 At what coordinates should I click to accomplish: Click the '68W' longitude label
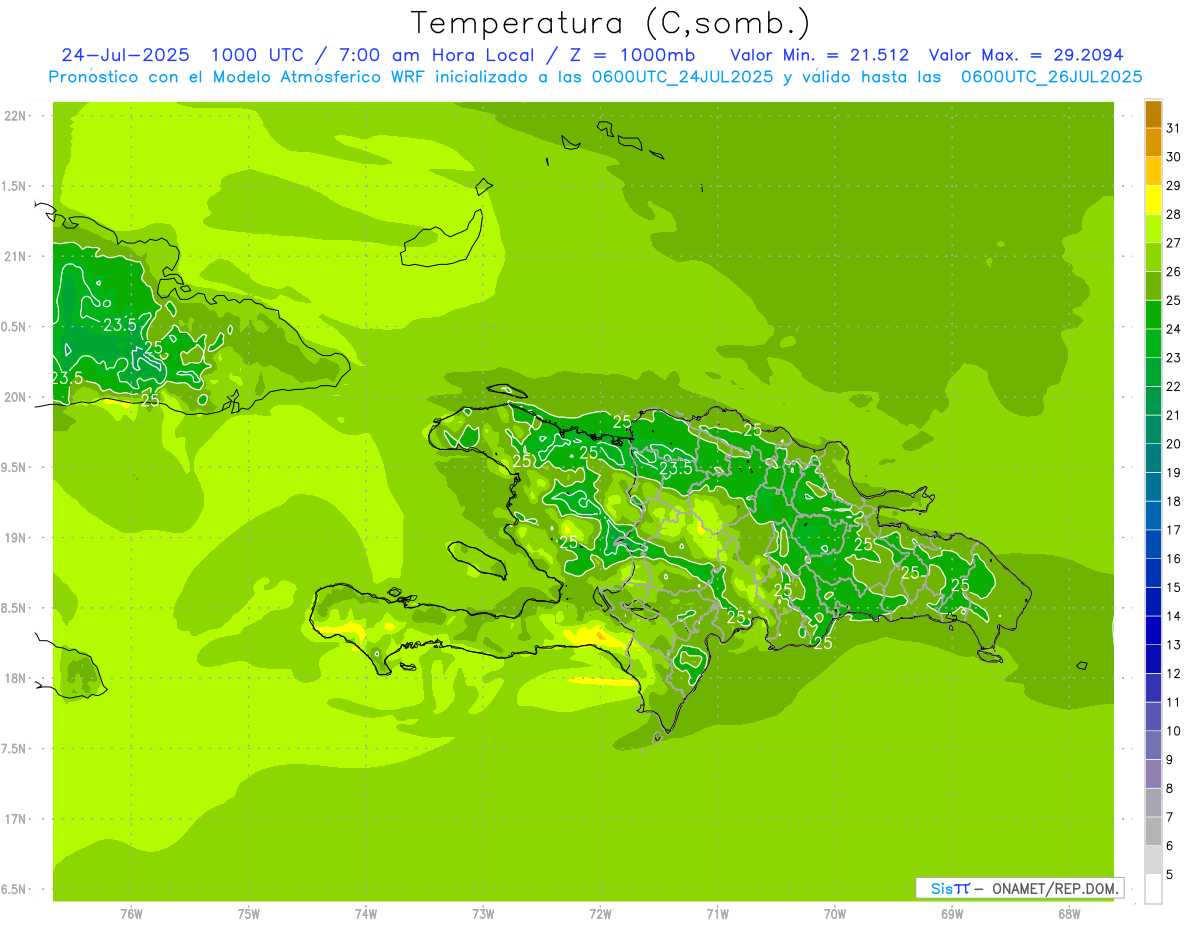pos(1069,913)
